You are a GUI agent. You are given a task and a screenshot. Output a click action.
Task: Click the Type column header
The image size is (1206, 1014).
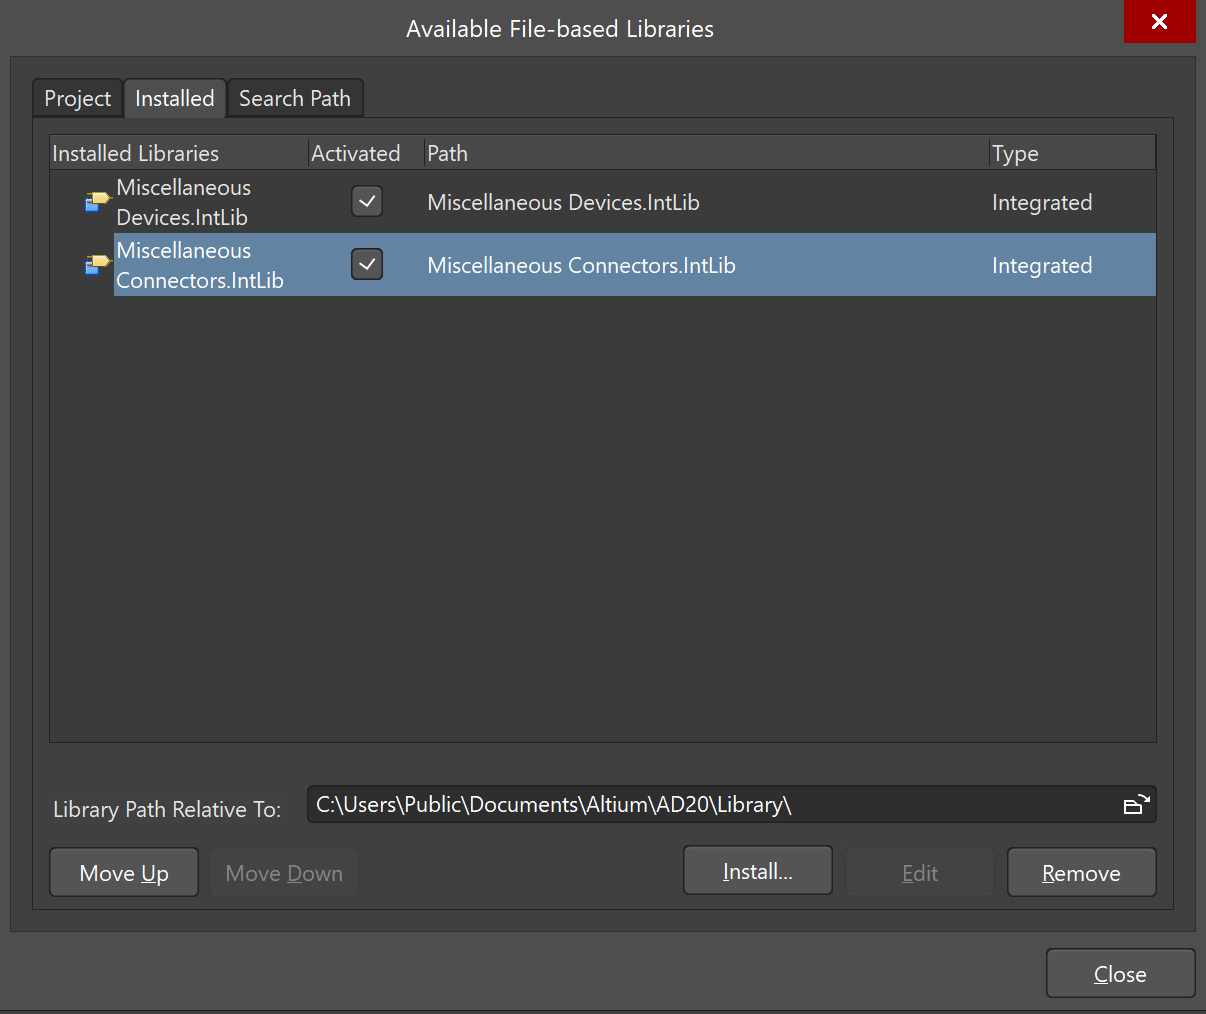tap(1072, 153)
